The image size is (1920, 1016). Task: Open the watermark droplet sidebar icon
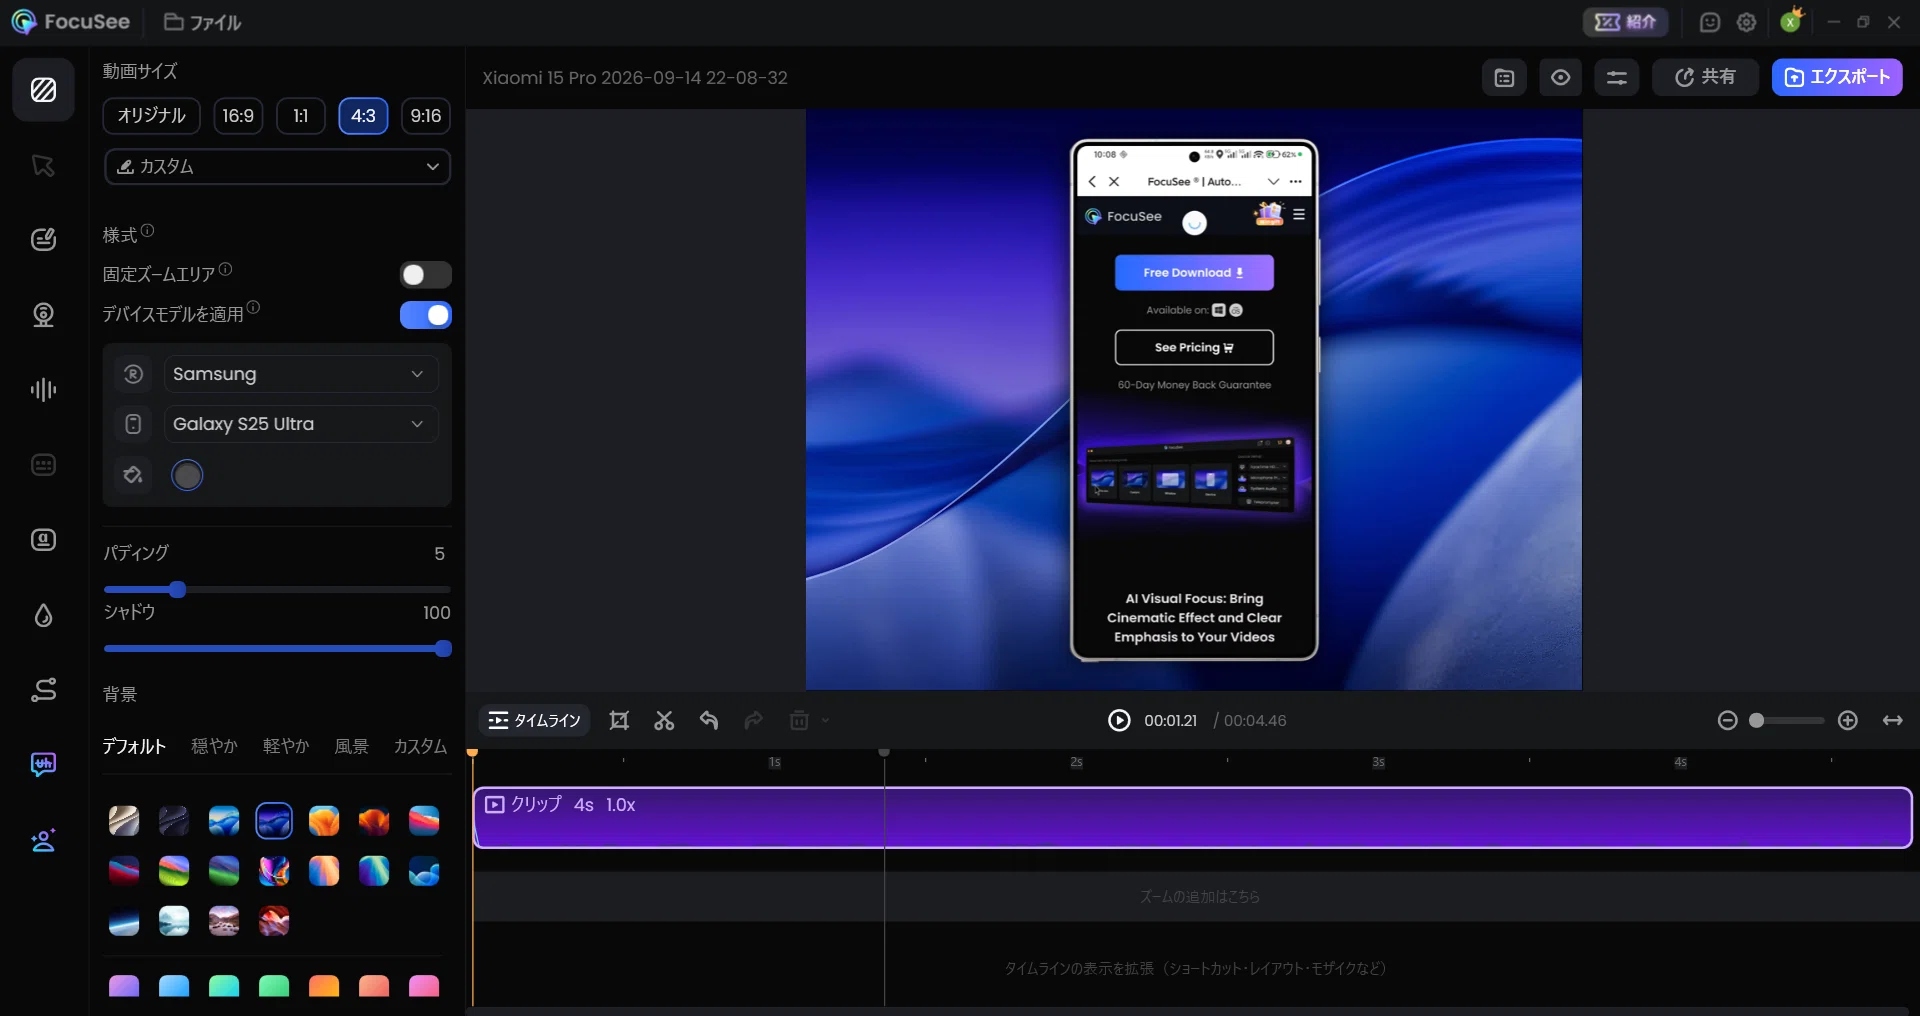43,615
